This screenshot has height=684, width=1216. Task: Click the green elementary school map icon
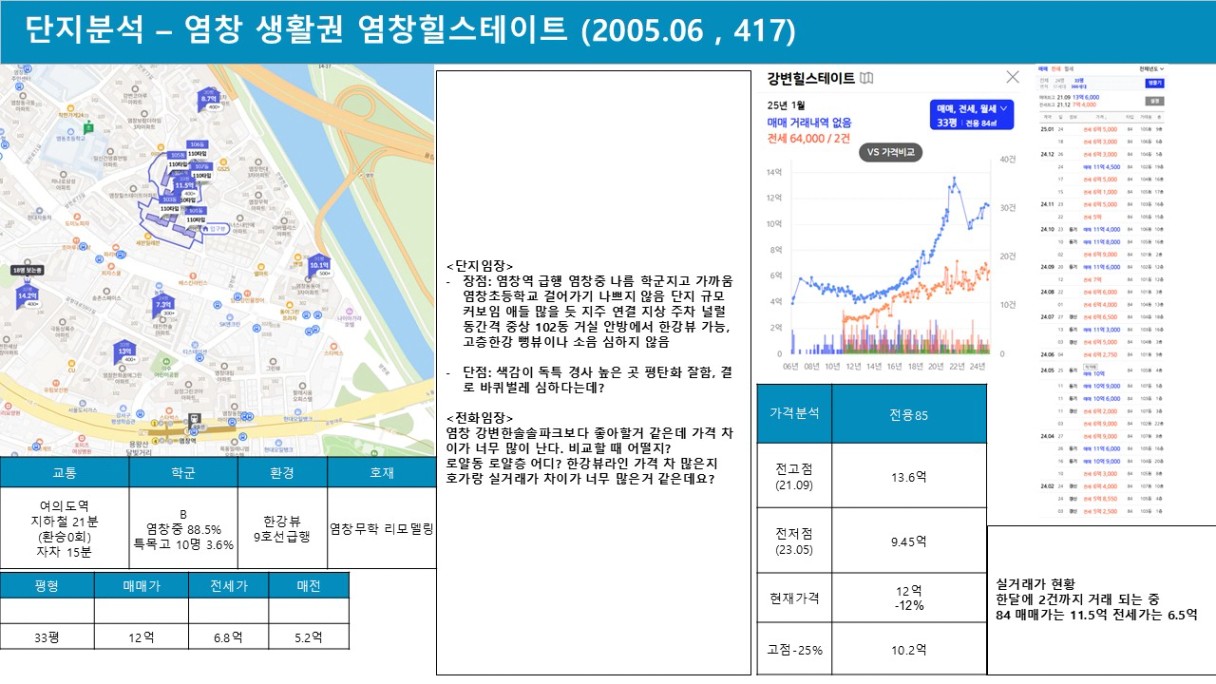(x=88, y=127)
